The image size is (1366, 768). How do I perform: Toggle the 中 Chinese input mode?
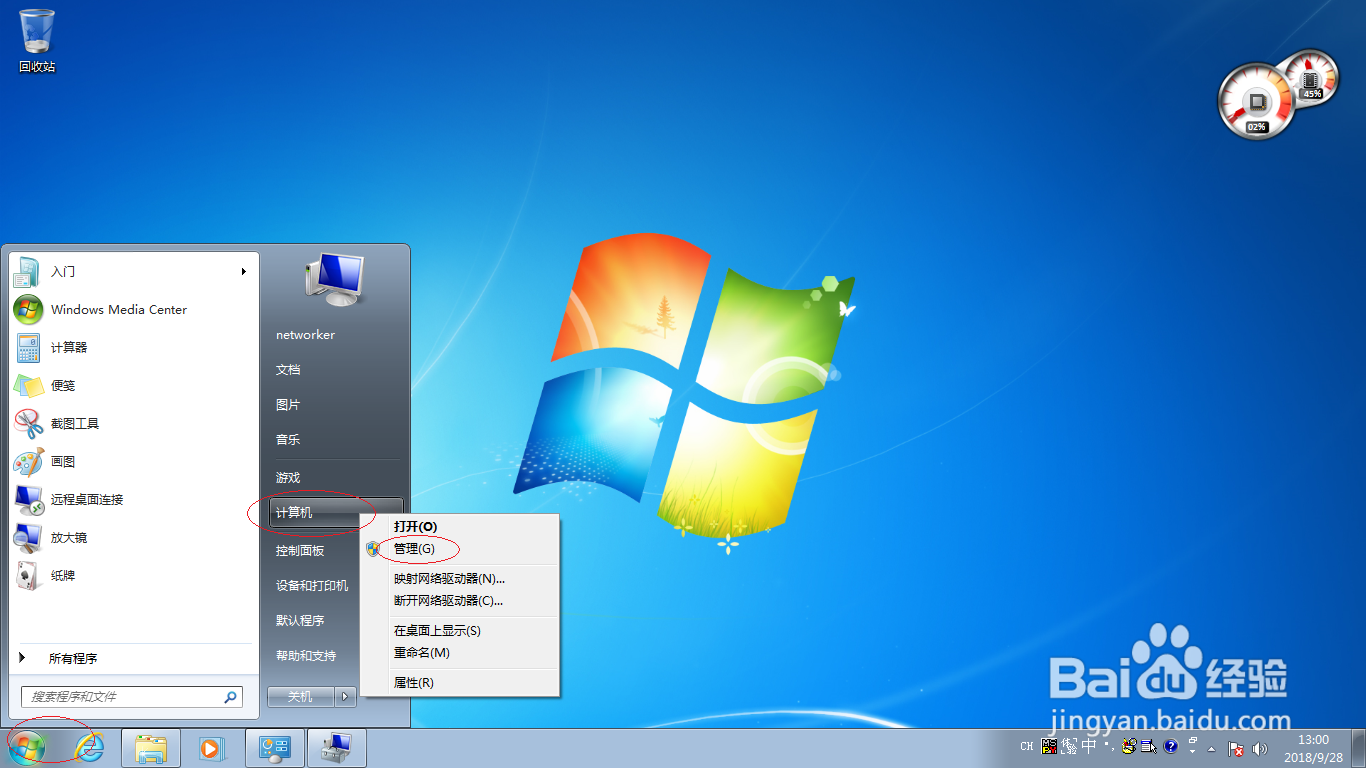pyautogui.click(x=1089, y=746)
